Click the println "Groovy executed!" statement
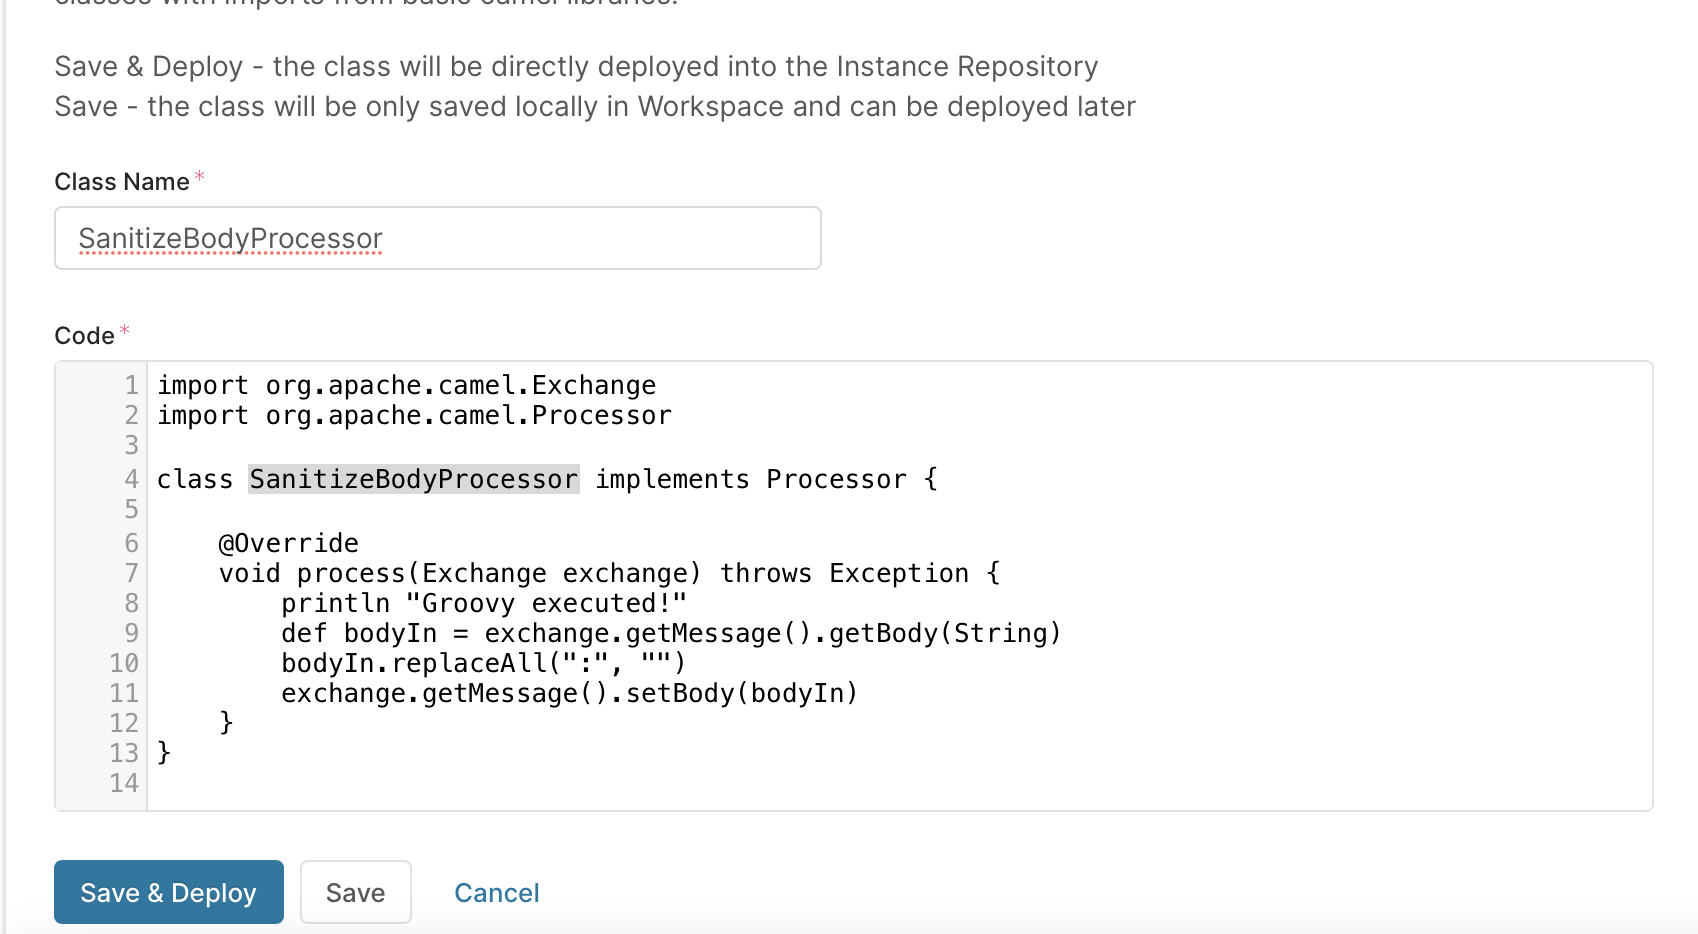 click(x=484, y=604)
